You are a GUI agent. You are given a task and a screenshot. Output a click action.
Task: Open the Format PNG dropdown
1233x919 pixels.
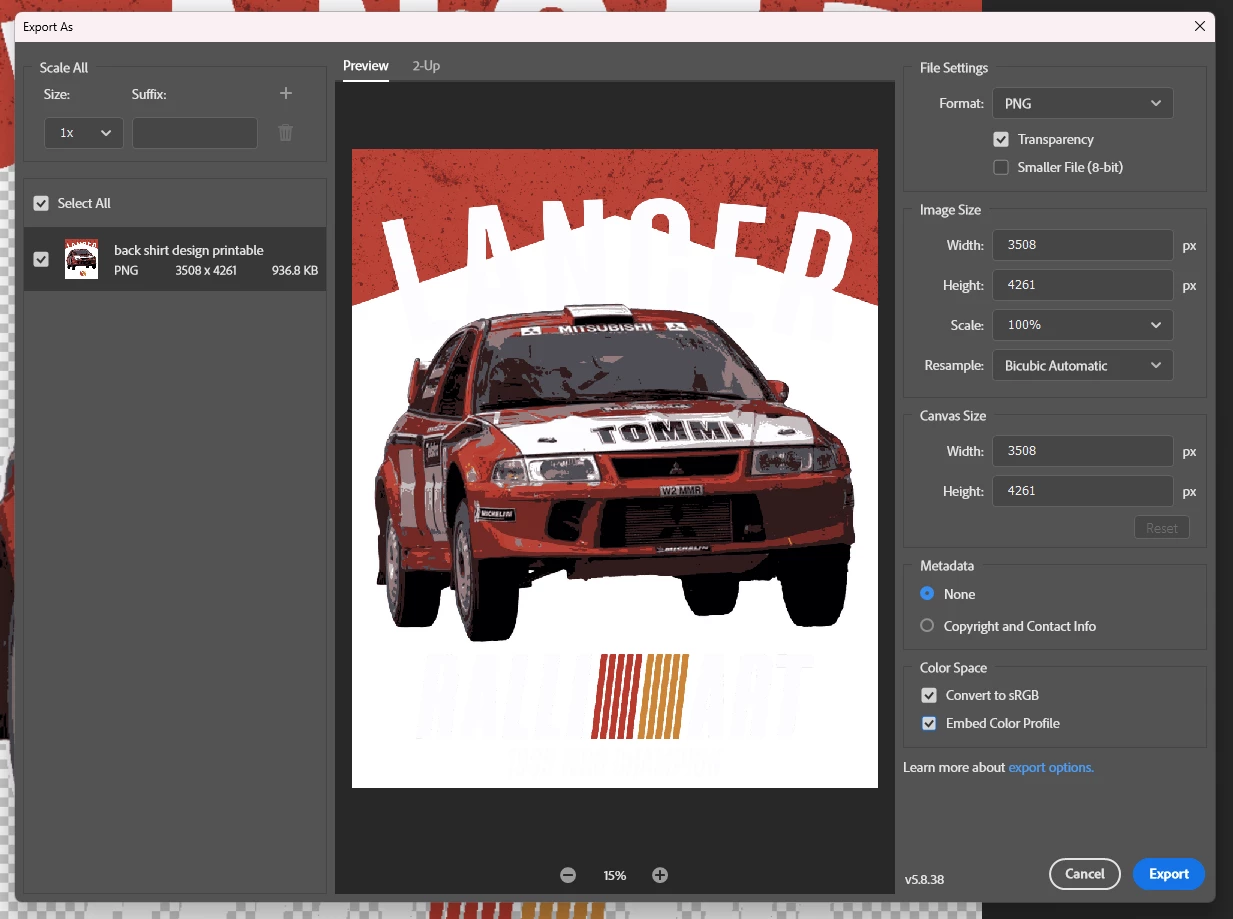coord(1083,103)
